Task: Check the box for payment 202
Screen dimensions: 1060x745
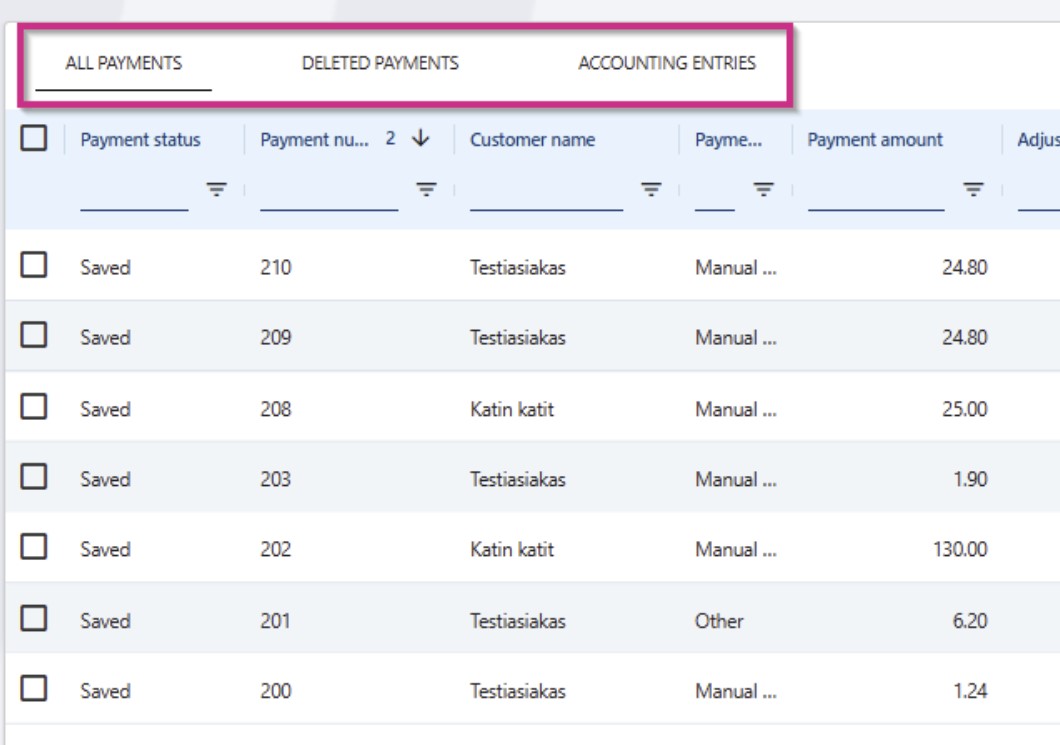Action: coord(34,547)
